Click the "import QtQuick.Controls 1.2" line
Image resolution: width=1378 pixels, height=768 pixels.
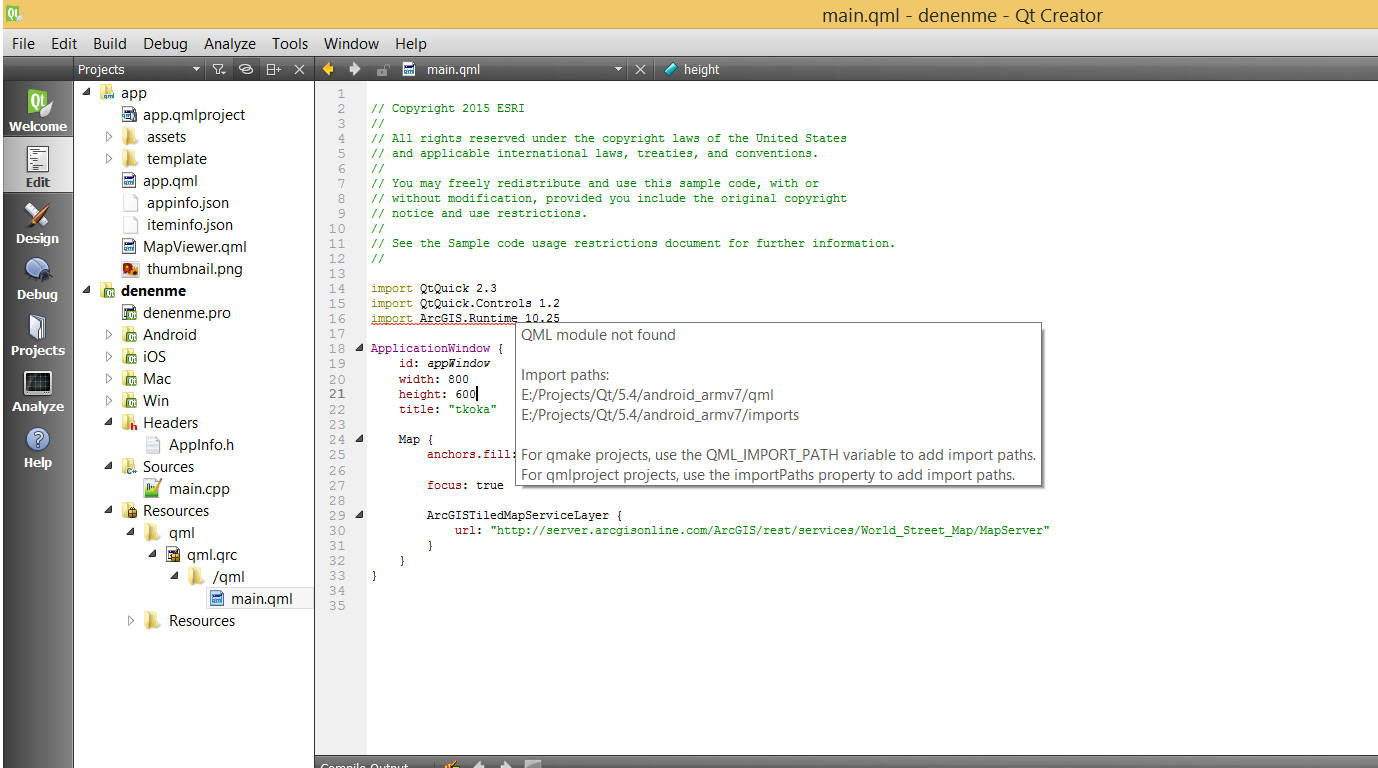(x=465, y=303)
